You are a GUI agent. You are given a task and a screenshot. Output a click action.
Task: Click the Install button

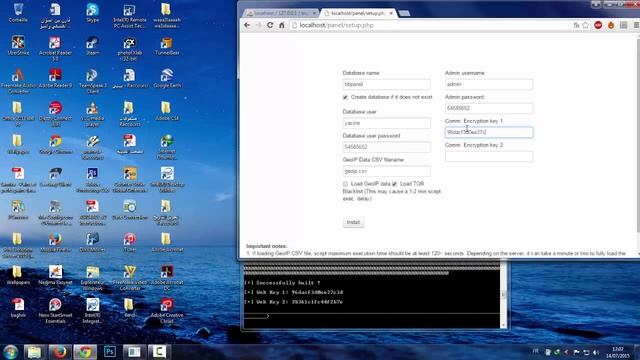(x=353, y=222)
